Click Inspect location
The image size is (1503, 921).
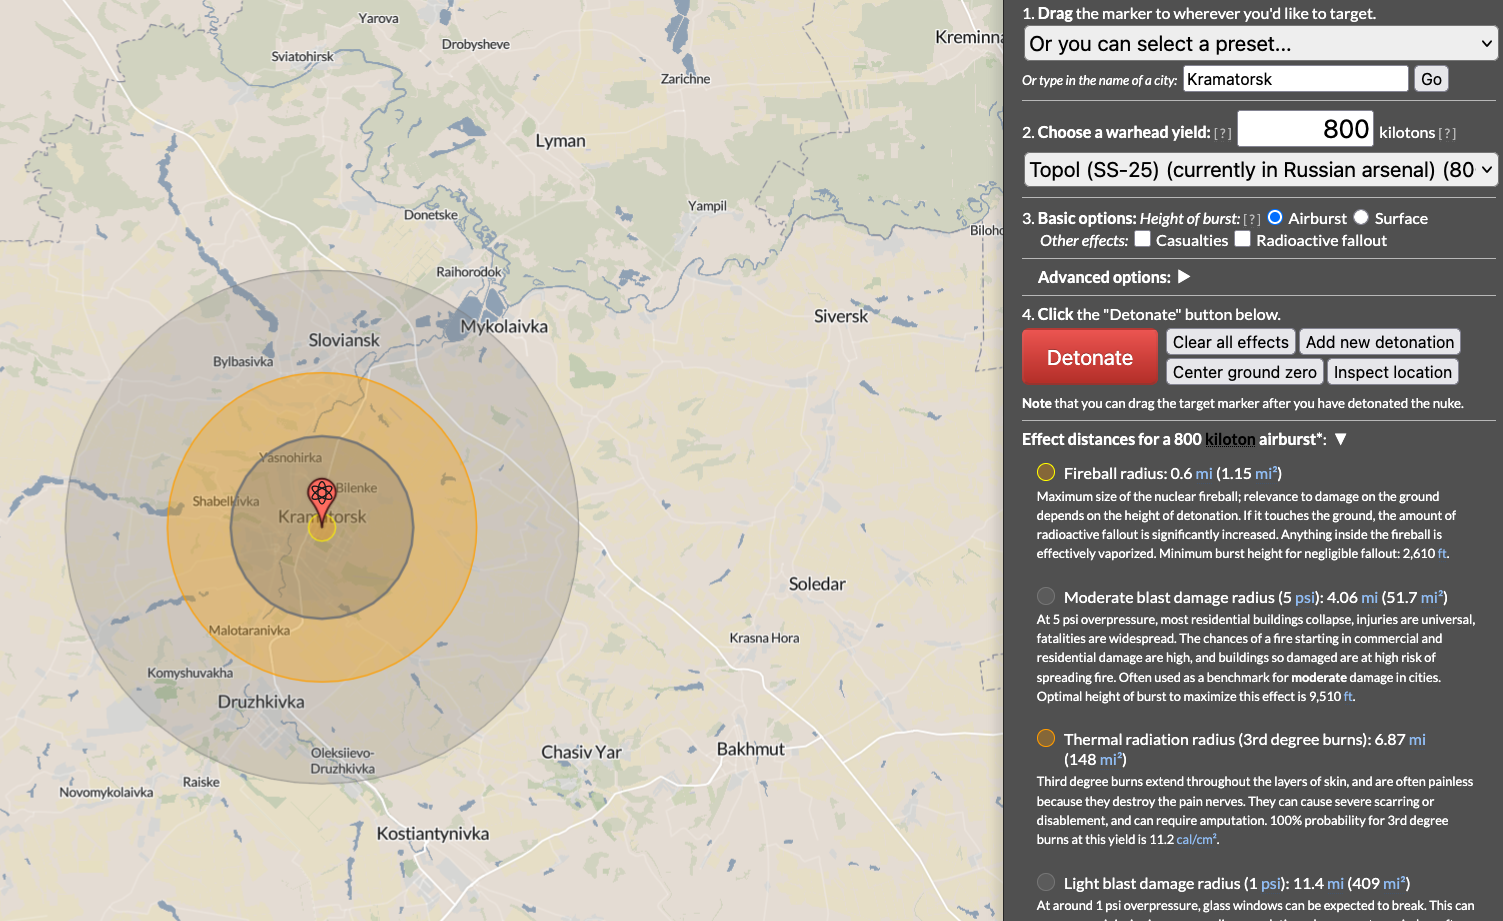[x=1393, y=372]
